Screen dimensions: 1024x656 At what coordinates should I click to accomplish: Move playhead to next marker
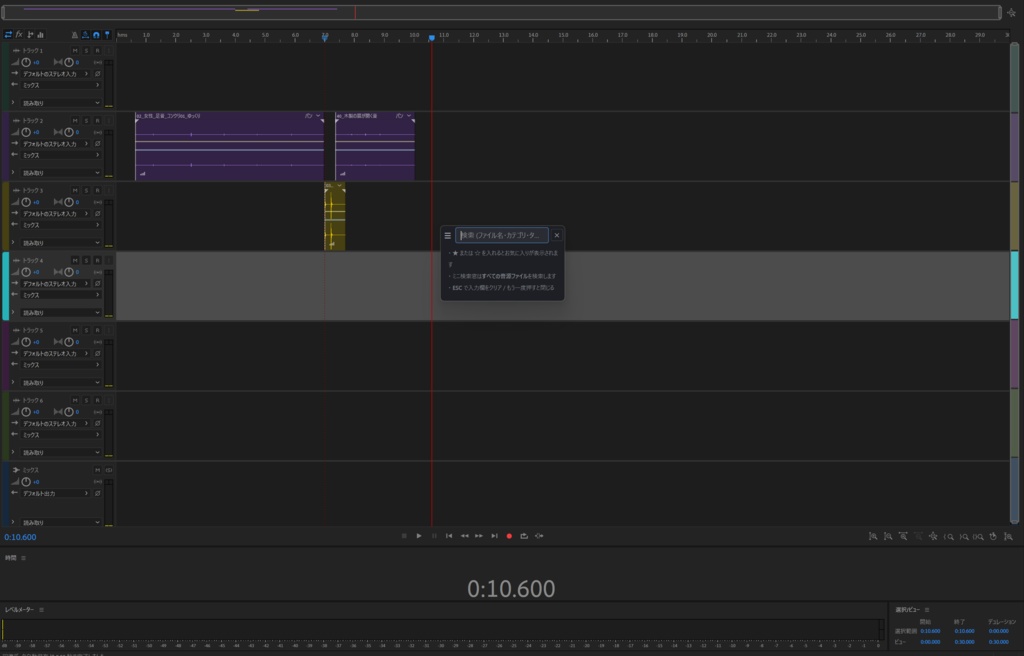494,536
